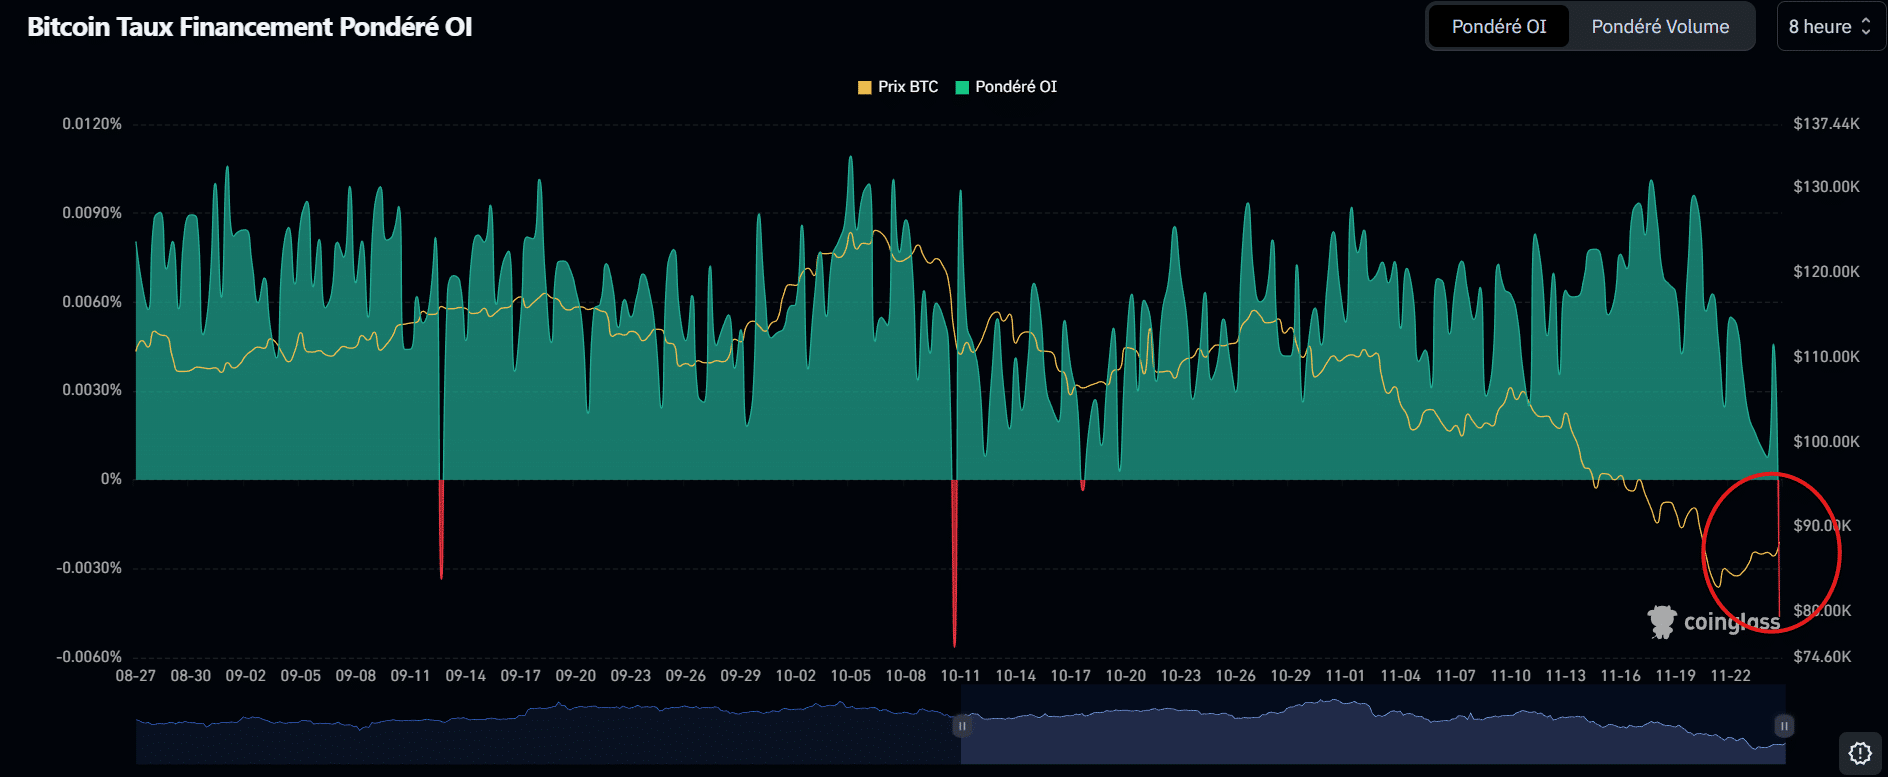Click the deepest red negative spike near 10-11
This screenshot has width=1888, height=777.
954,600
